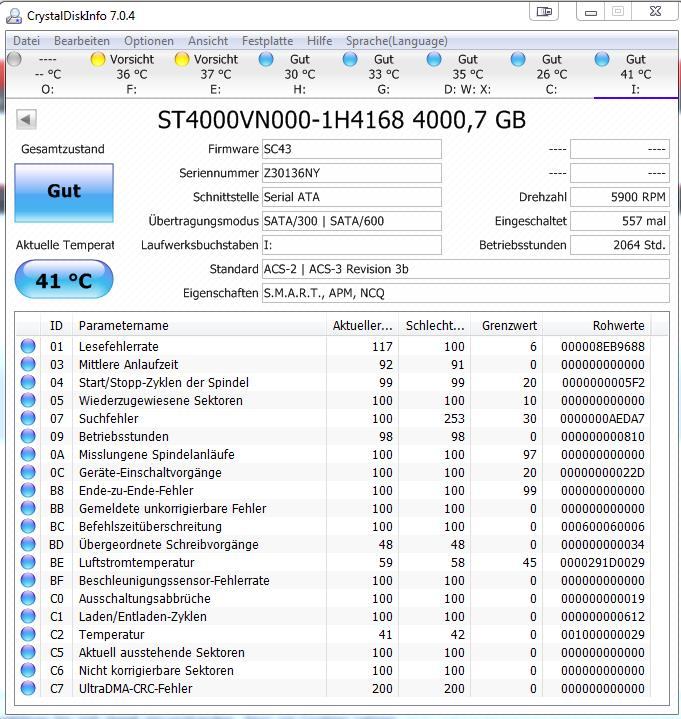Viewport: 681px width, 719px height.
Task: Select the UltraDMA-CRC-Fehler parameter name
Action: coord(135,688)
